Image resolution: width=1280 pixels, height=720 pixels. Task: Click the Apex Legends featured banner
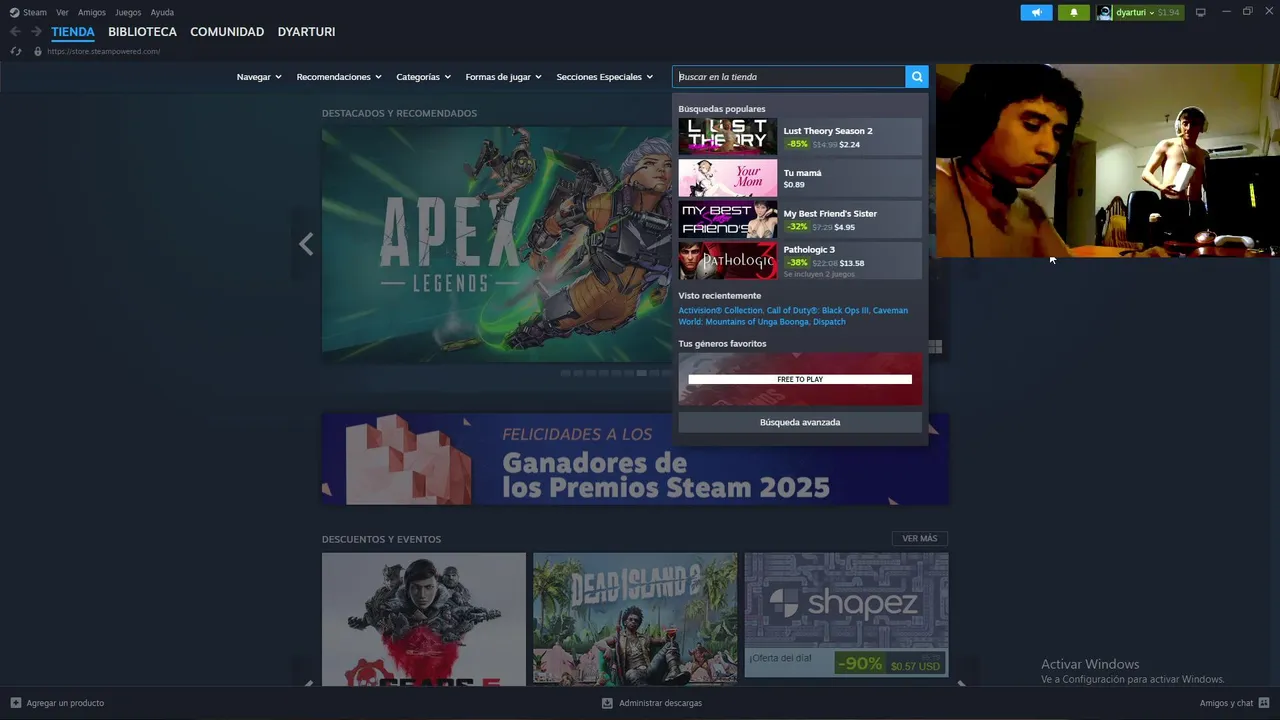pyautogui.click(x=497, y=244)
